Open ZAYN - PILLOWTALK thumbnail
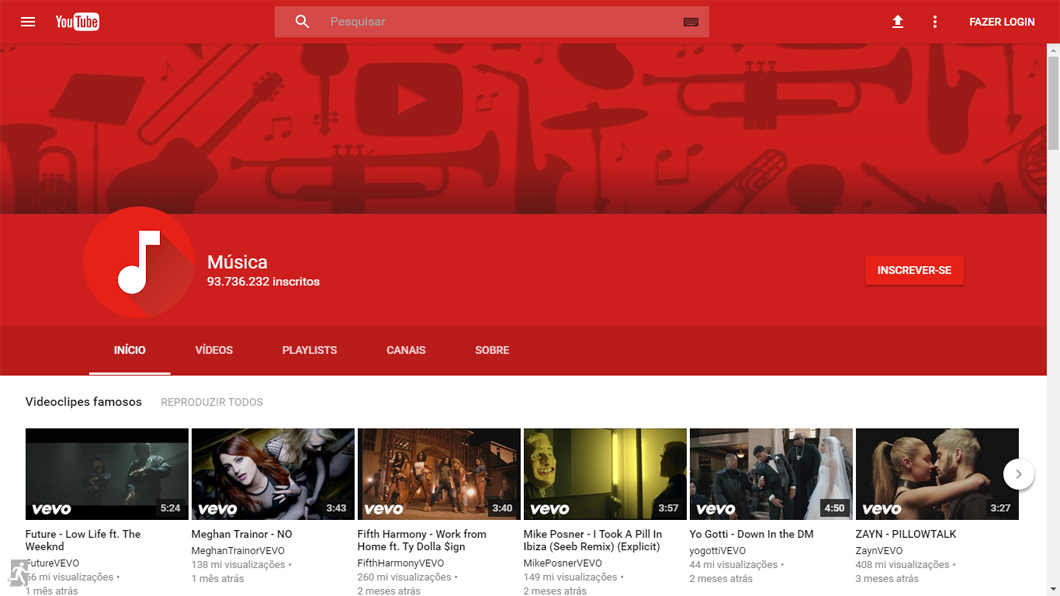Screen dimensions: 1060x596 point(937,474)
